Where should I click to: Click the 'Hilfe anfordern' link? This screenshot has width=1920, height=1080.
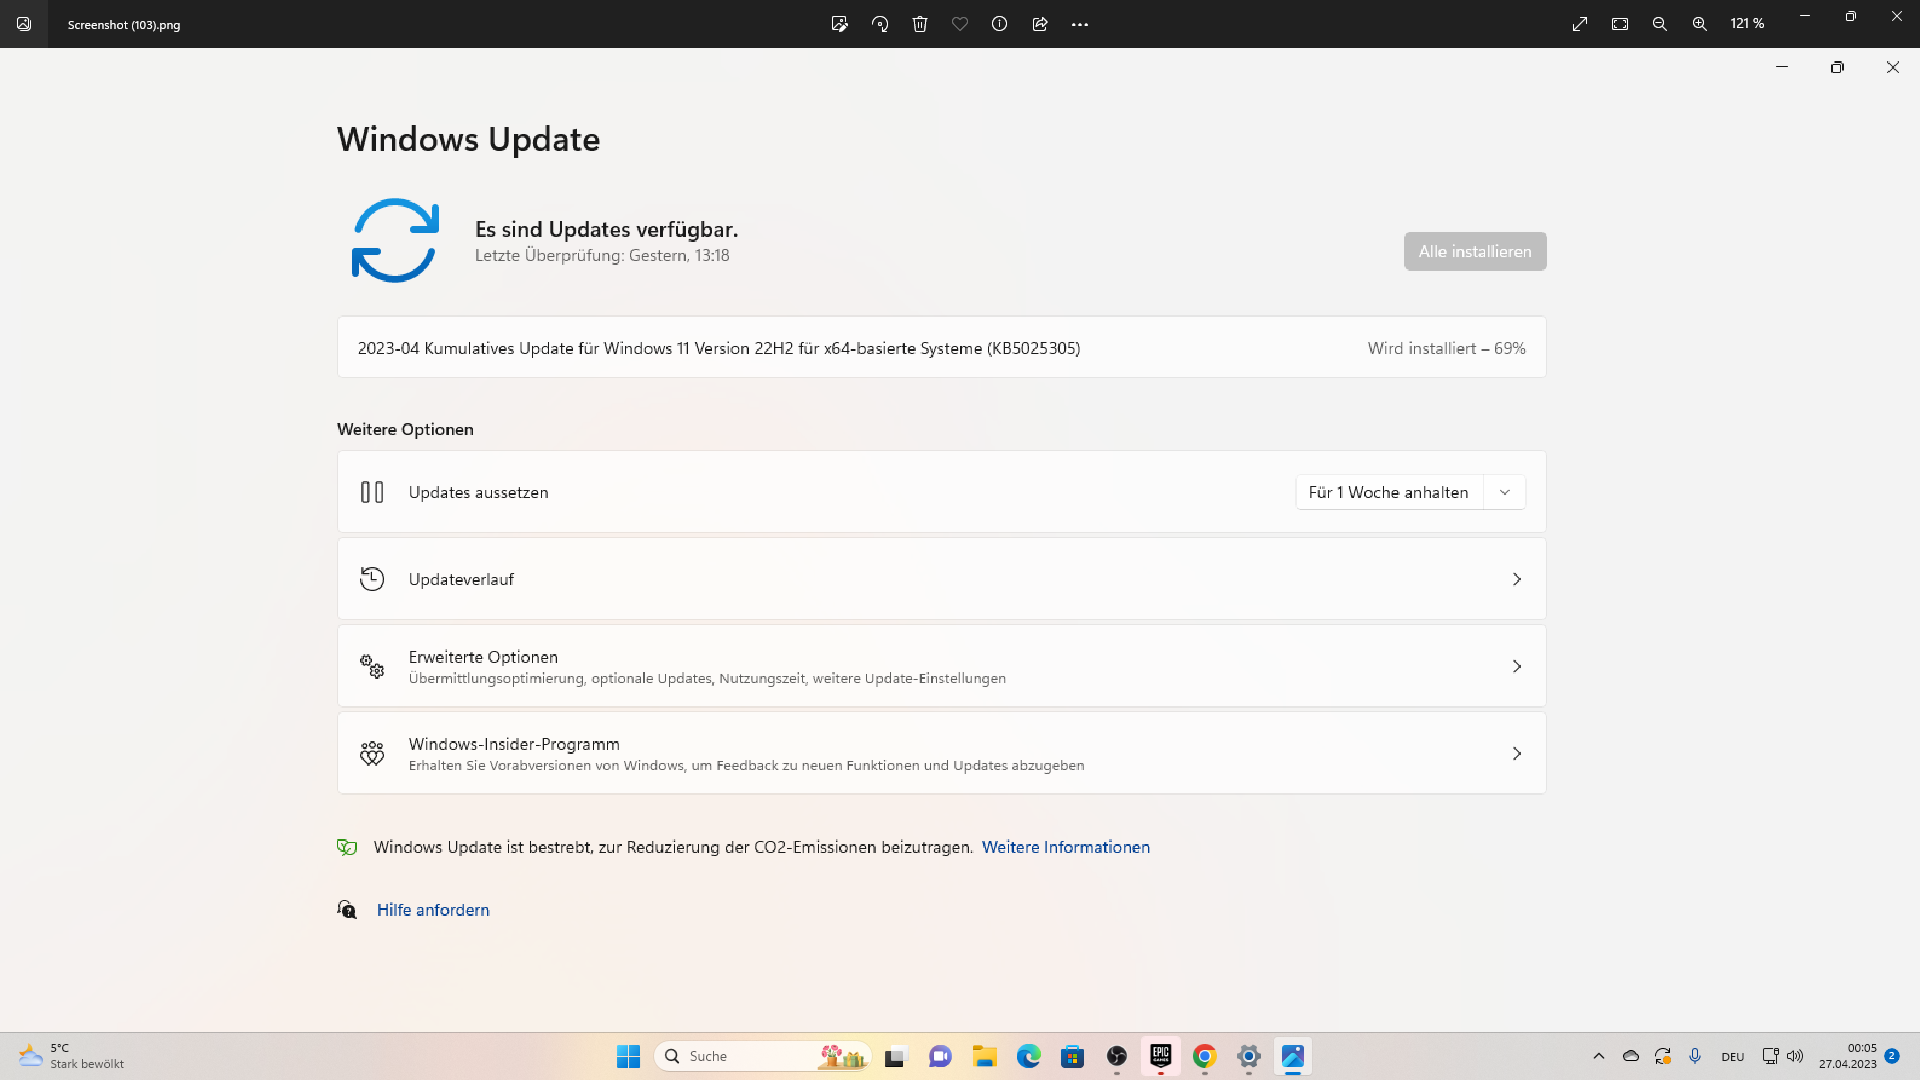pos(433,910)
